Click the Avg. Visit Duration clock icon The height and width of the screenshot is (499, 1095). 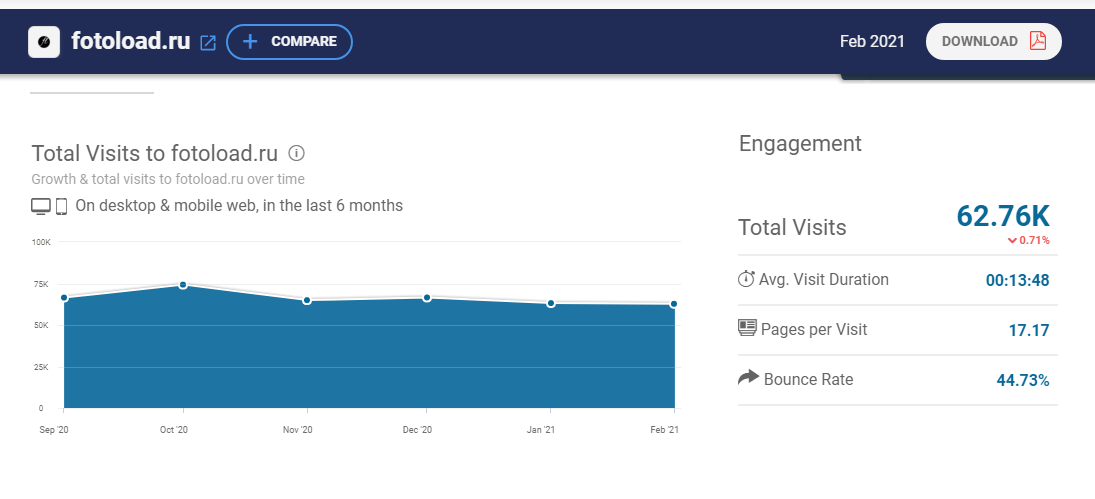pos(746,279)
